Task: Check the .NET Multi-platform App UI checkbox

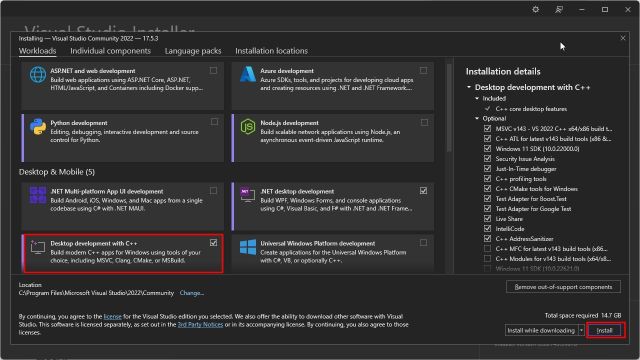Action: [213, 191]
